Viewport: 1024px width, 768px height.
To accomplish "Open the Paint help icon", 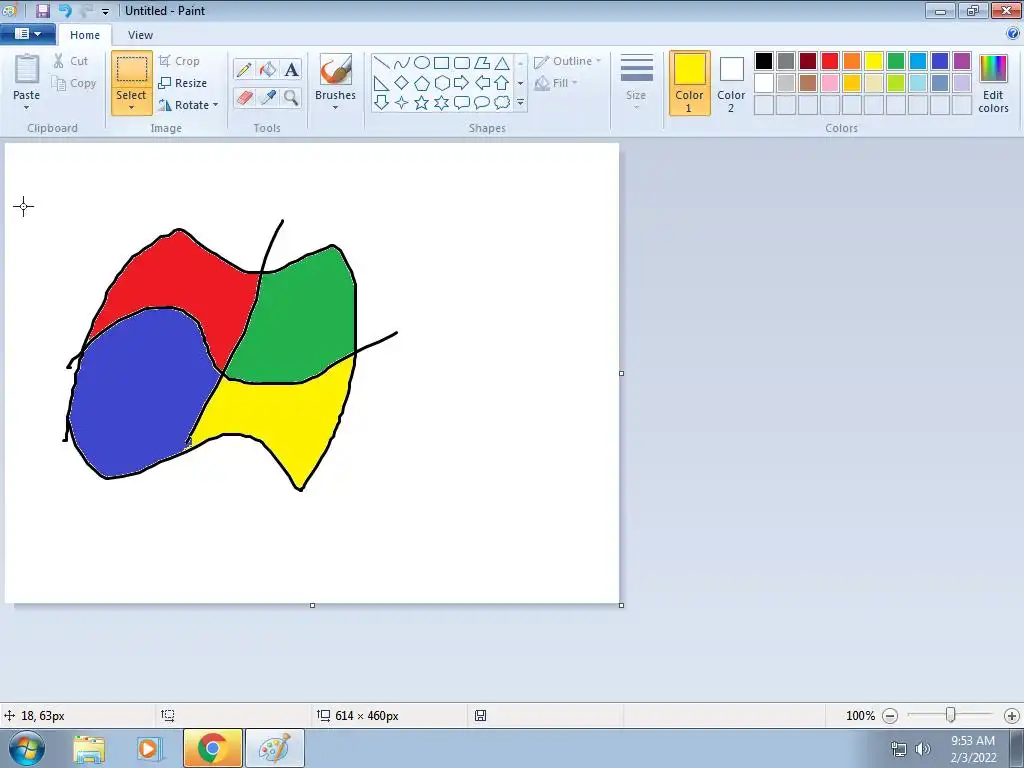I will 1014,33.
